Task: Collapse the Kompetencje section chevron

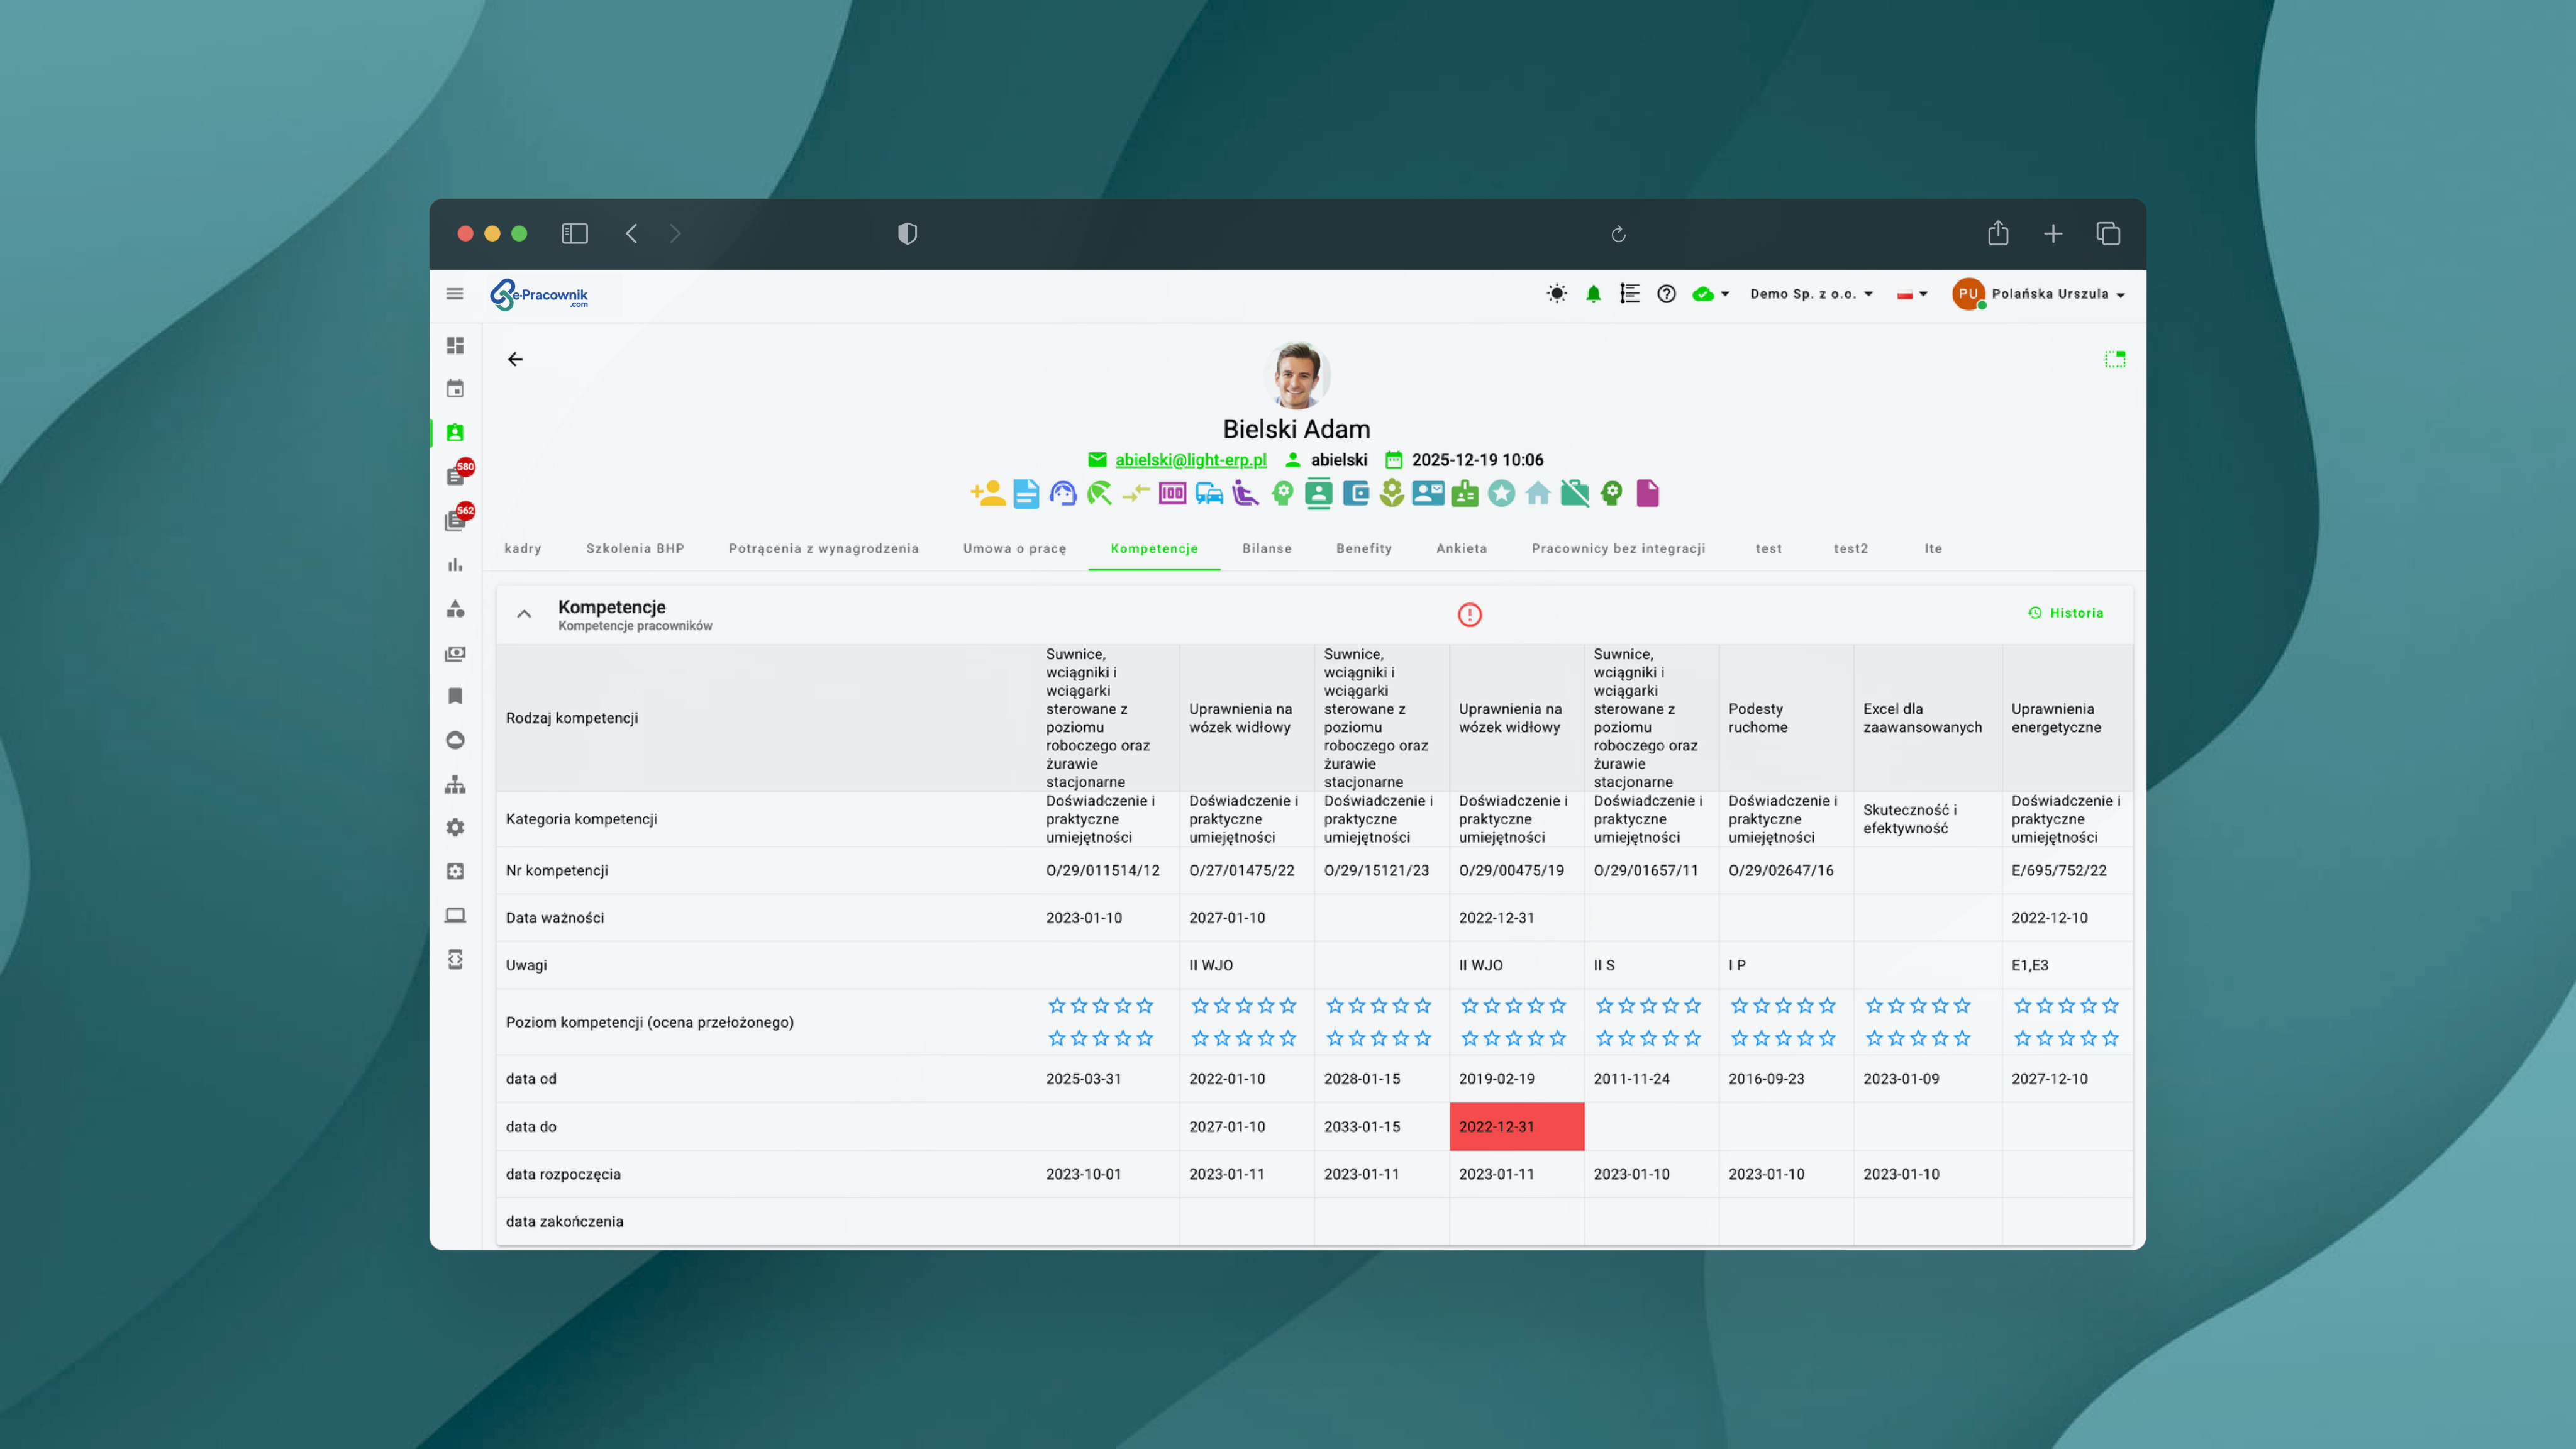Action: pyautogui.click(x=524, y=614)
